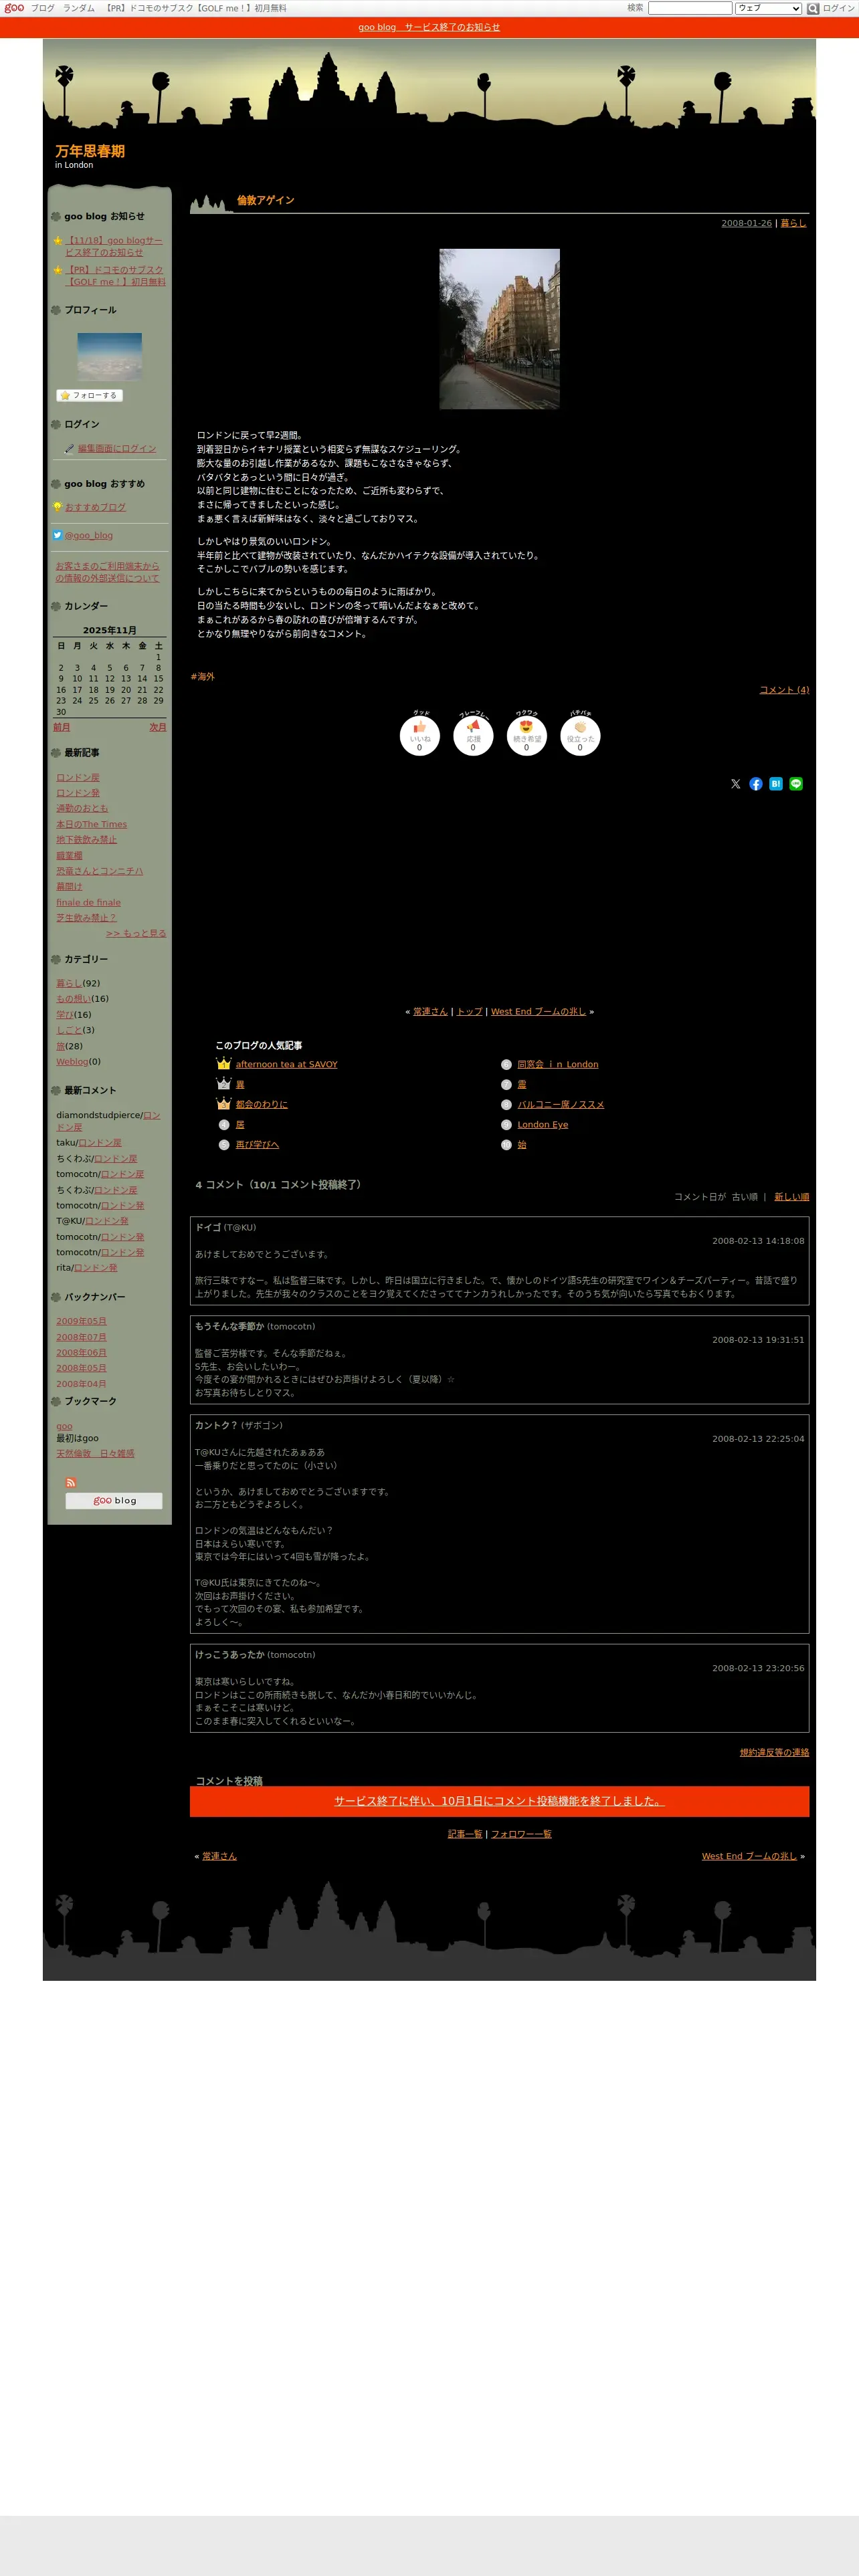Open popular article London Eye

point(542,1124)
